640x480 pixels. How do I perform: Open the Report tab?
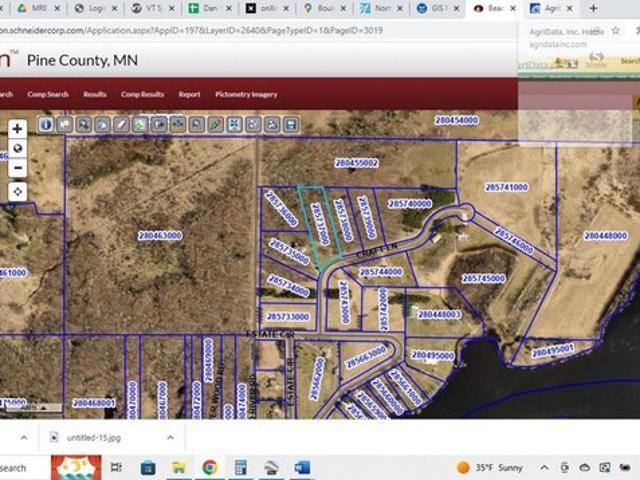[x=189, y=94]
